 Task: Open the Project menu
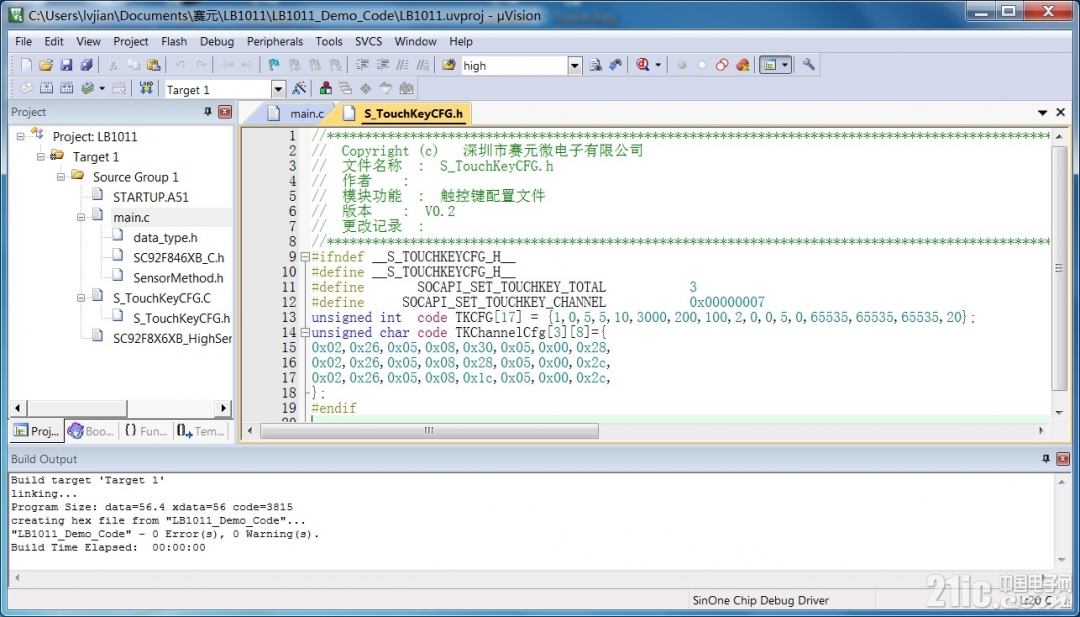[131, 41]
